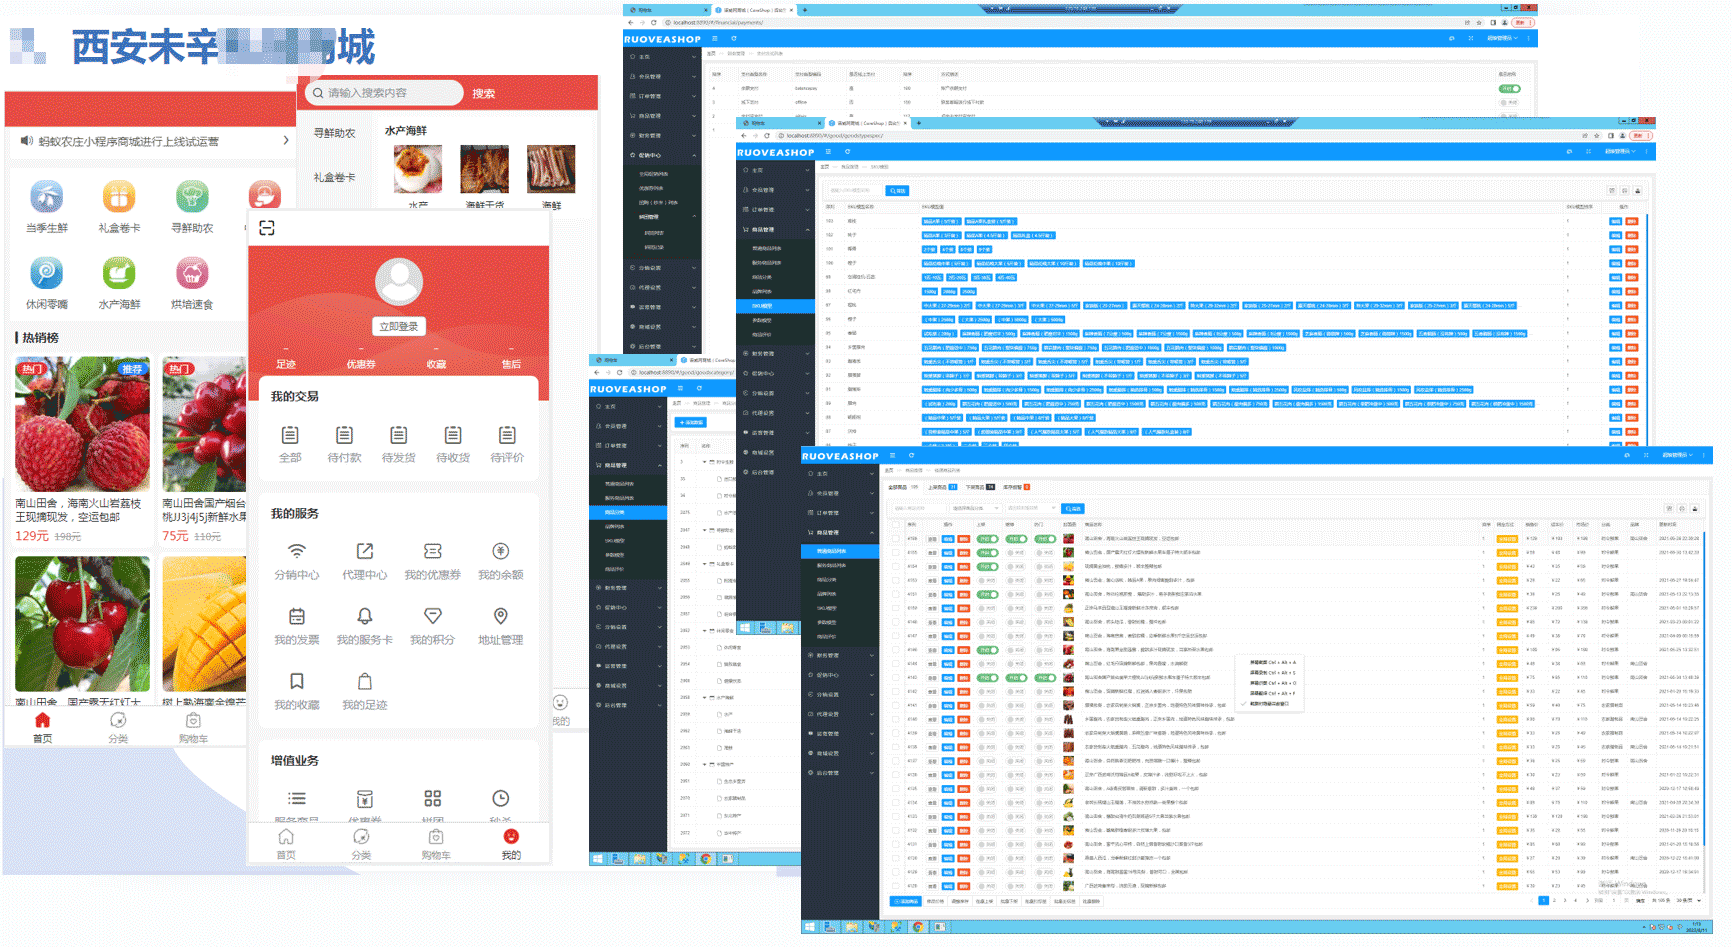1732x947 pixels.
Task: Click Chrome icon in bottom-right window taskbar
Action: tap(917, 927)
